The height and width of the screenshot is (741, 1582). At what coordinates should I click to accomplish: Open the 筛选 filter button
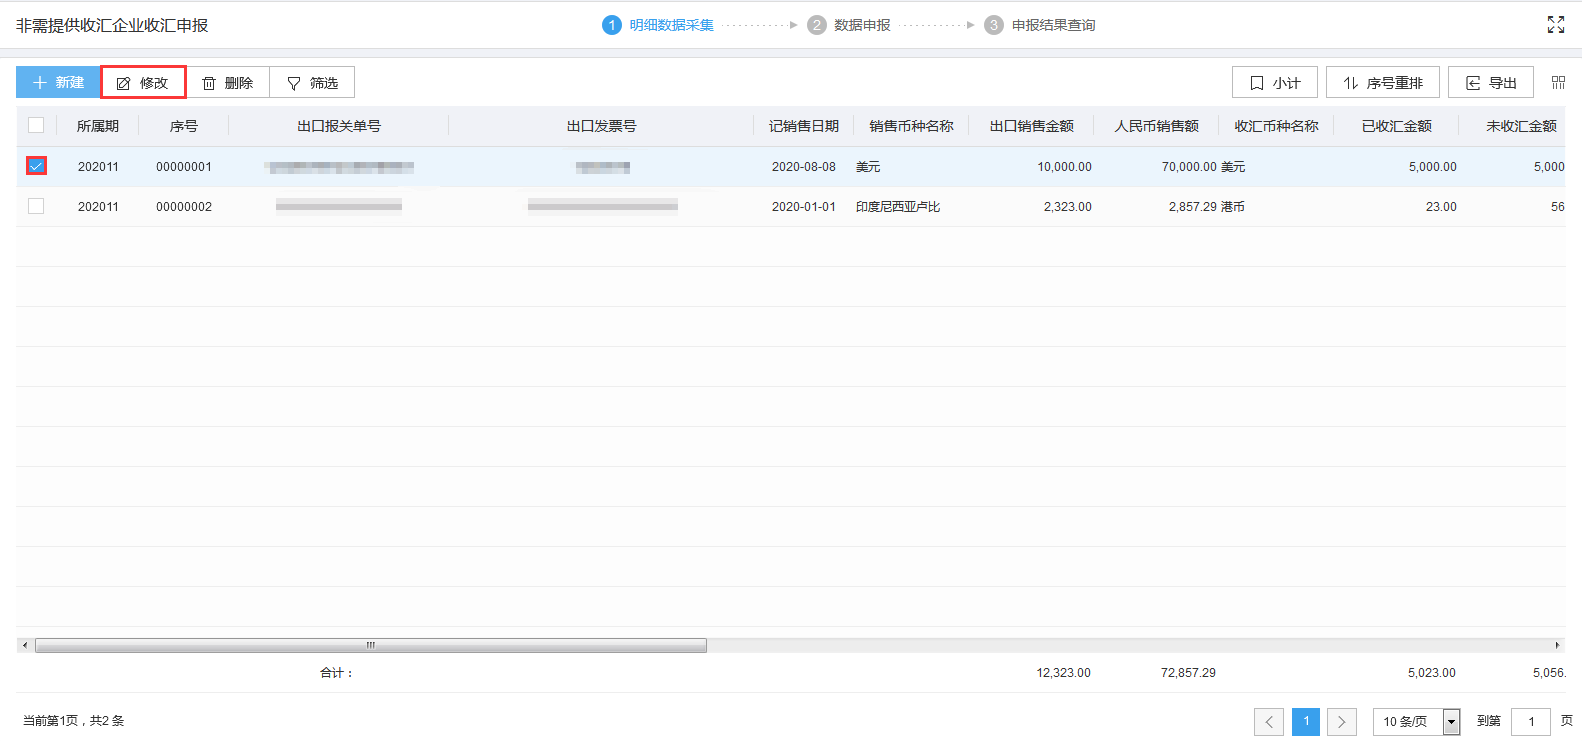(x=312, y=82)
